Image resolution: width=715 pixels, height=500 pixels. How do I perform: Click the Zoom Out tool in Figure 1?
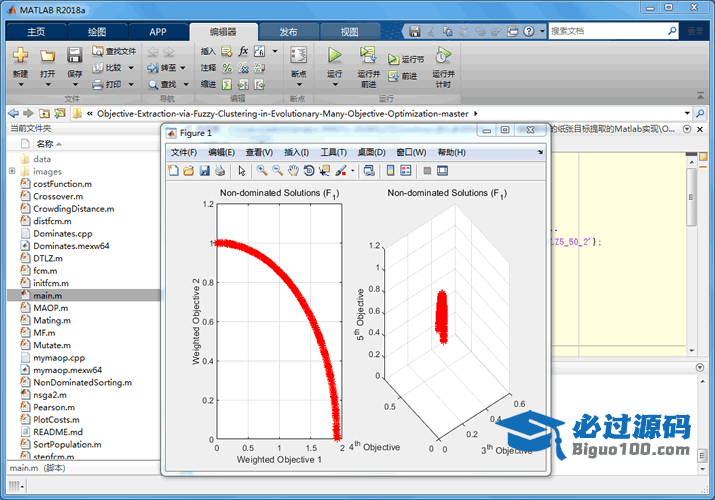pos(277,171)
